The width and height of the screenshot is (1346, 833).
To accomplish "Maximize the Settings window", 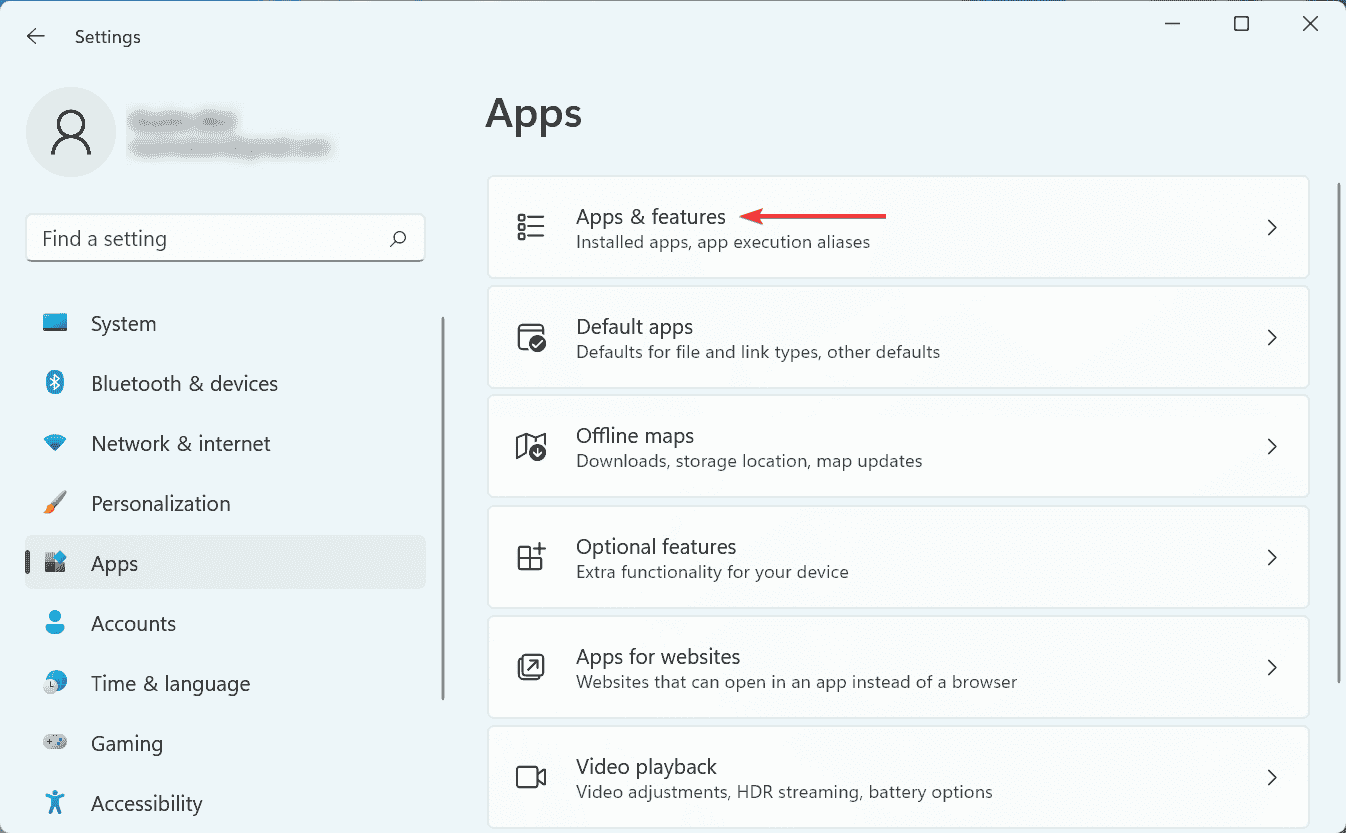I will click(x=1241, y=24).
